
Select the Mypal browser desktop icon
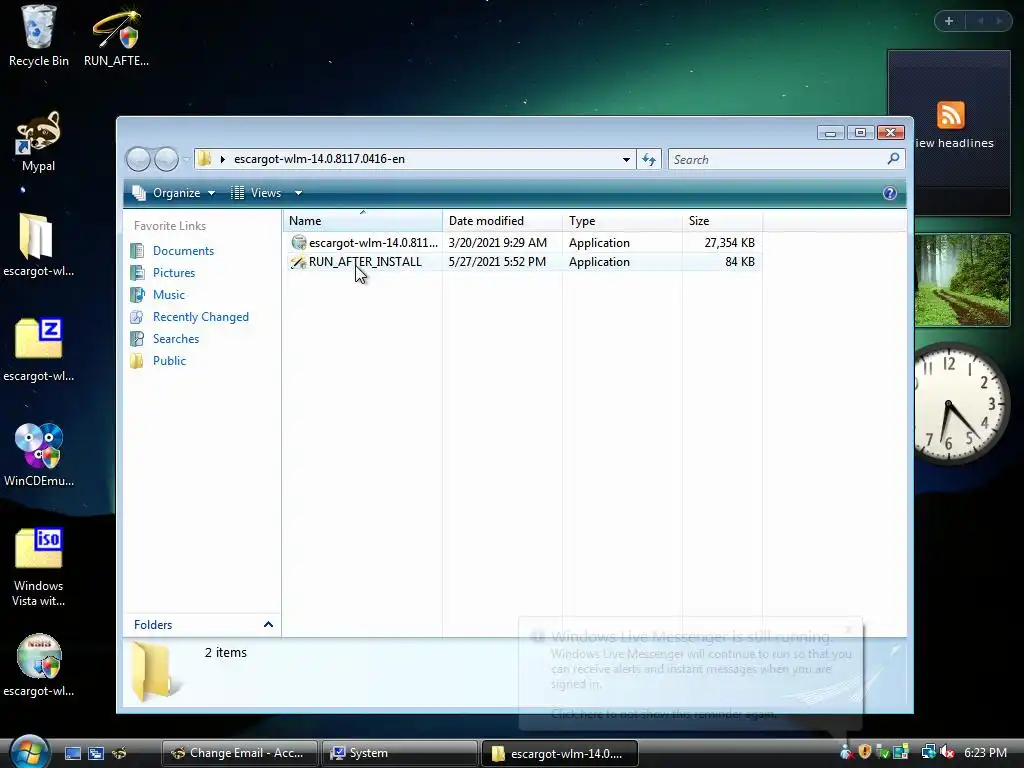(39, 141)
